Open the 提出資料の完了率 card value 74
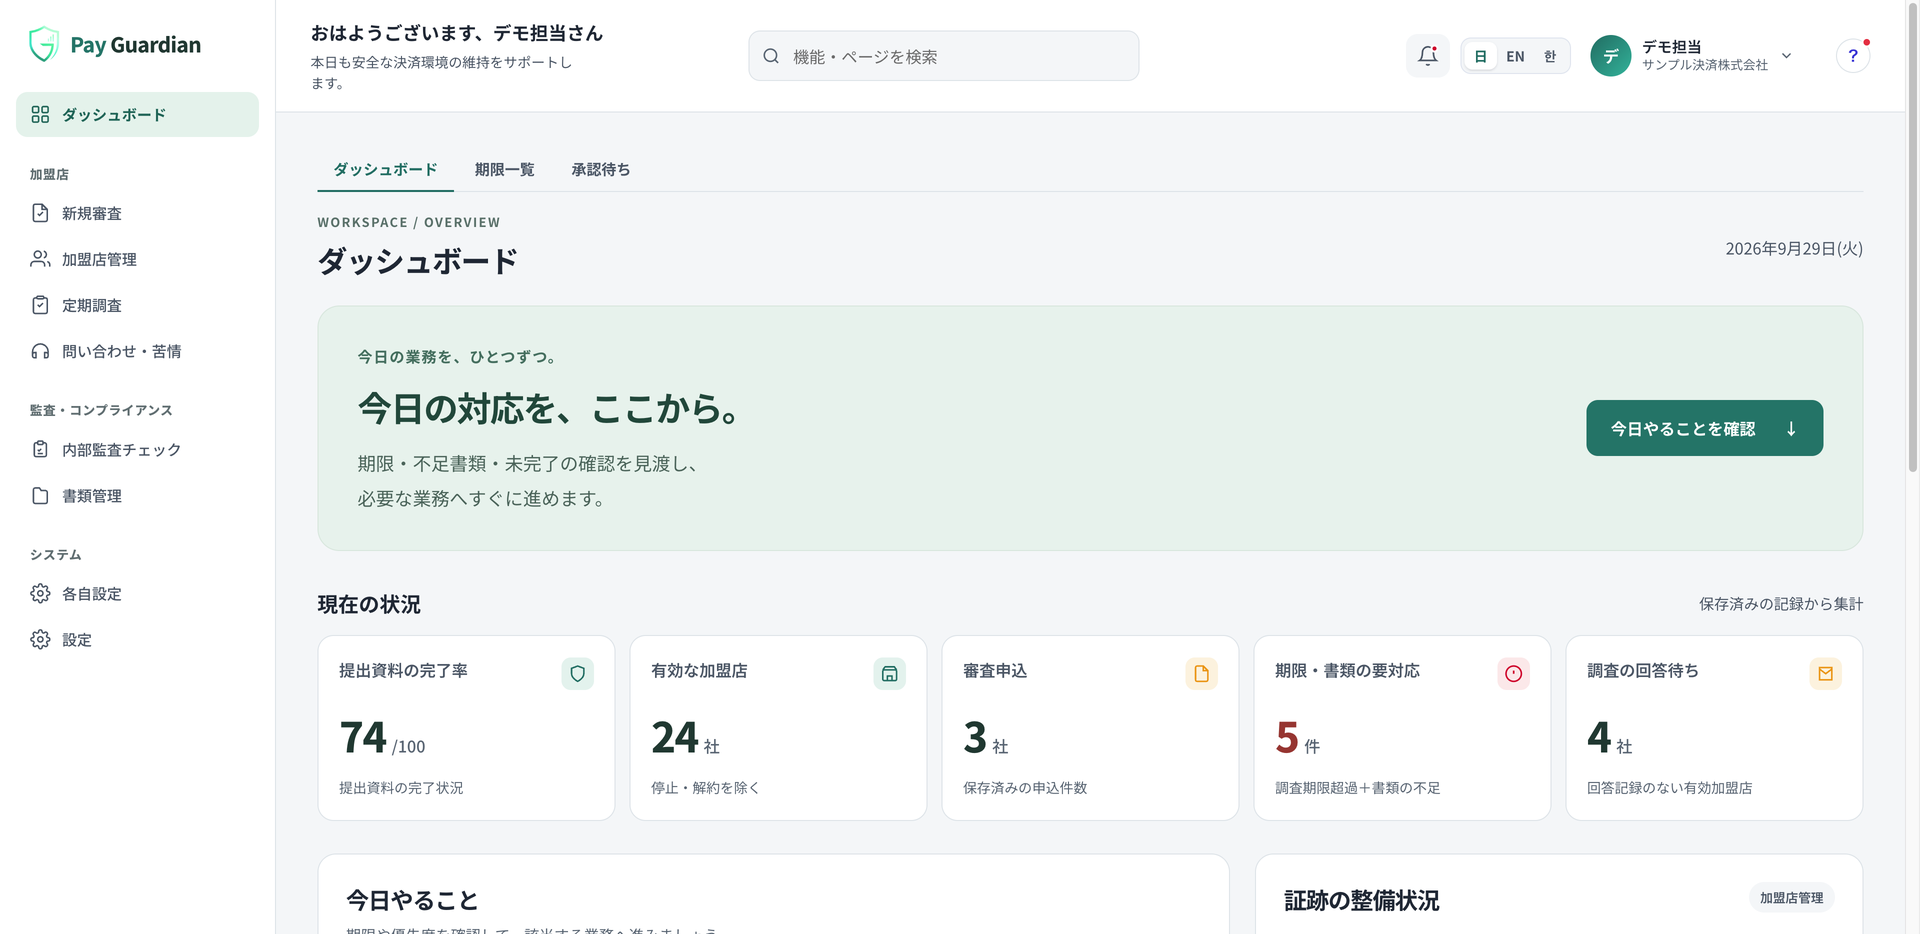This screenshot has width=1920, height=934. [x=363, y=738]
